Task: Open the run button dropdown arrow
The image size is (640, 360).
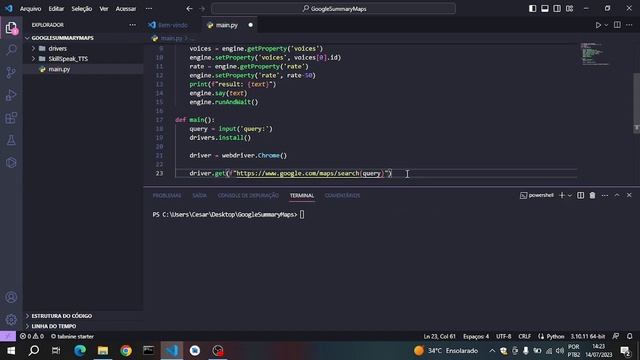Action: [606, 25]
